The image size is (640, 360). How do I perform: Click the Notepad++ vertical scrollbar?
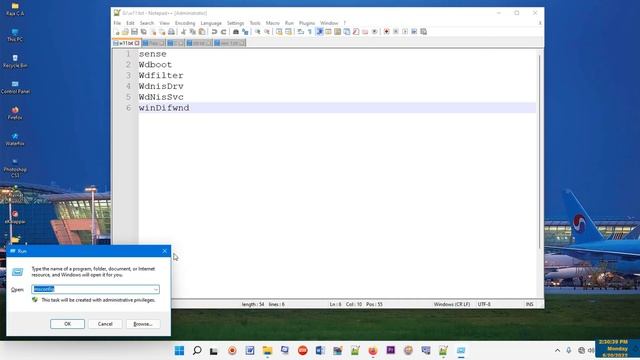tap(540, 151)
